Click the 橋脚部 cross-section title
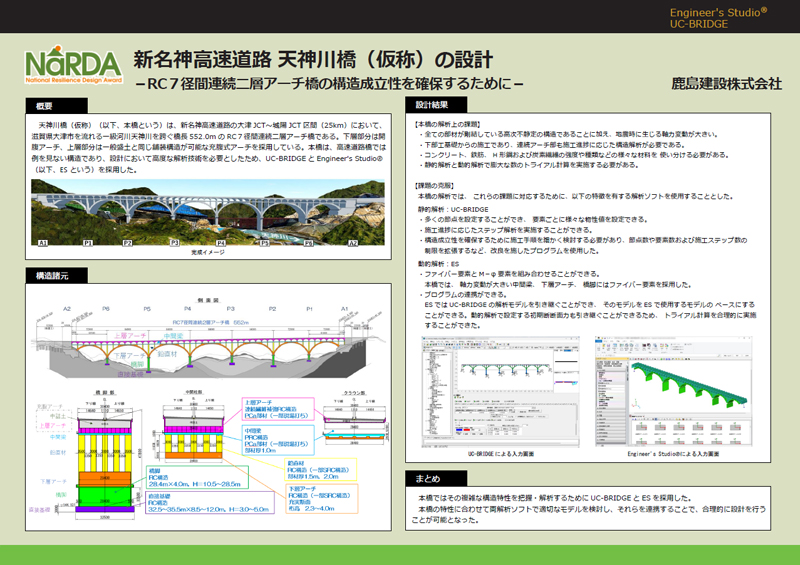This screenshot has height=565, width=800. pyautogui.click(x=105, y=392)
